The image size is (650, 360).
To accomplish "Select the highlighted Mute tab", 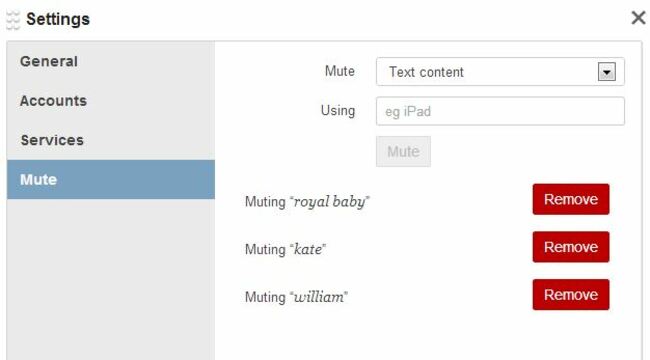I will (x=111, y=180).
